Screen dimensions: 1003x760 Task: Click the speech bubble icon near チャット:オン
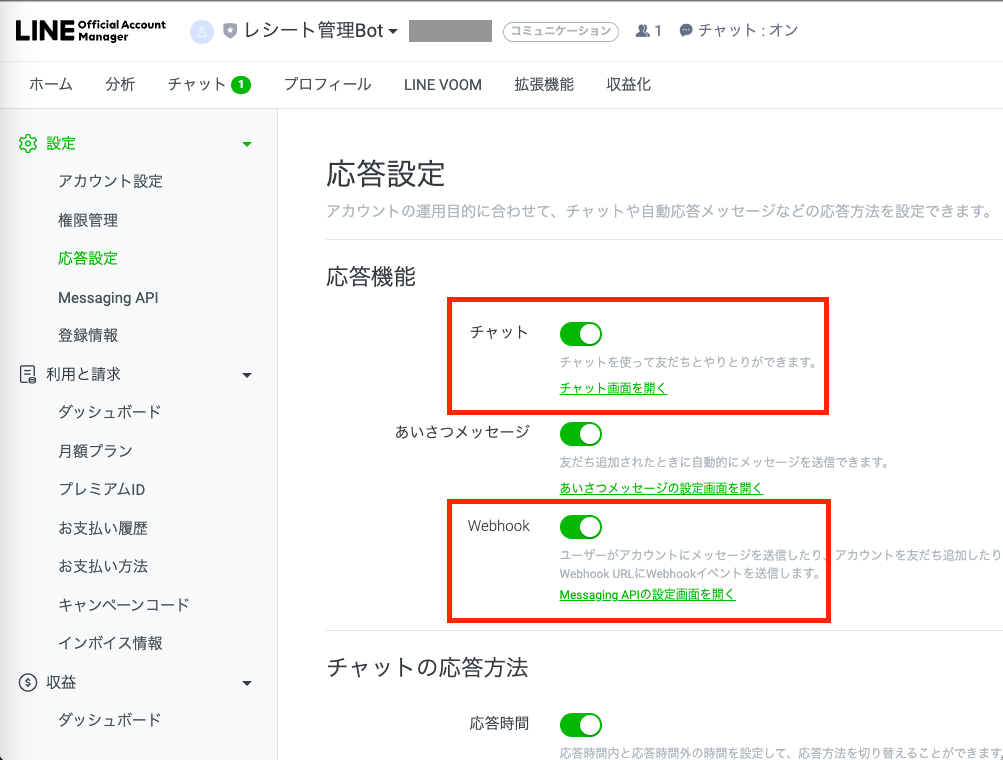pos(688,30)
